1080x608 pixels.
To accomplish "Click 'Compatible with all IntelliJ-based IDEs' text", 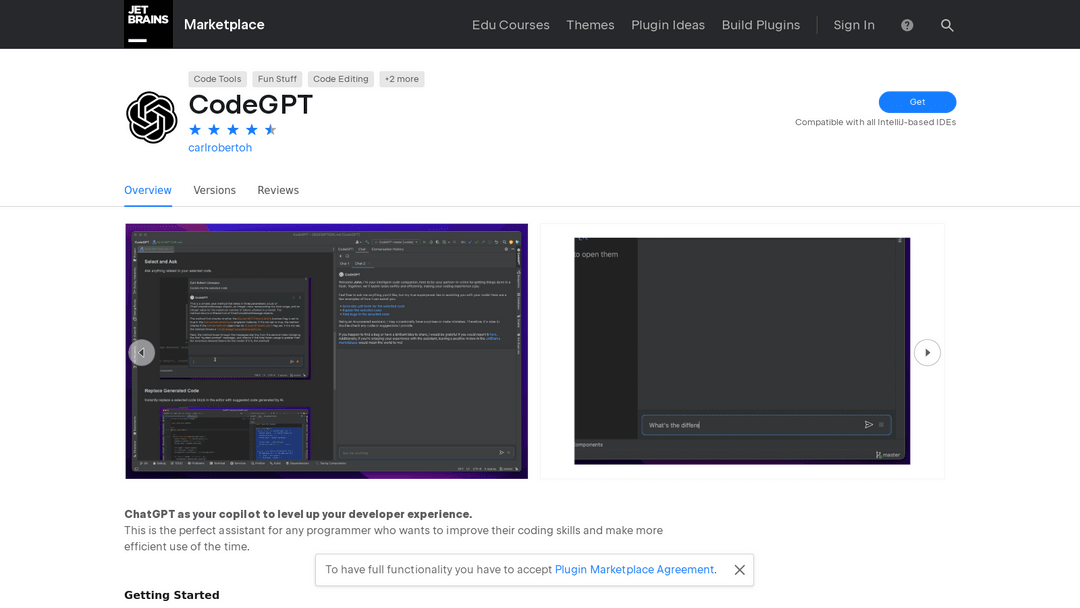I will click(x=875, y=122).
